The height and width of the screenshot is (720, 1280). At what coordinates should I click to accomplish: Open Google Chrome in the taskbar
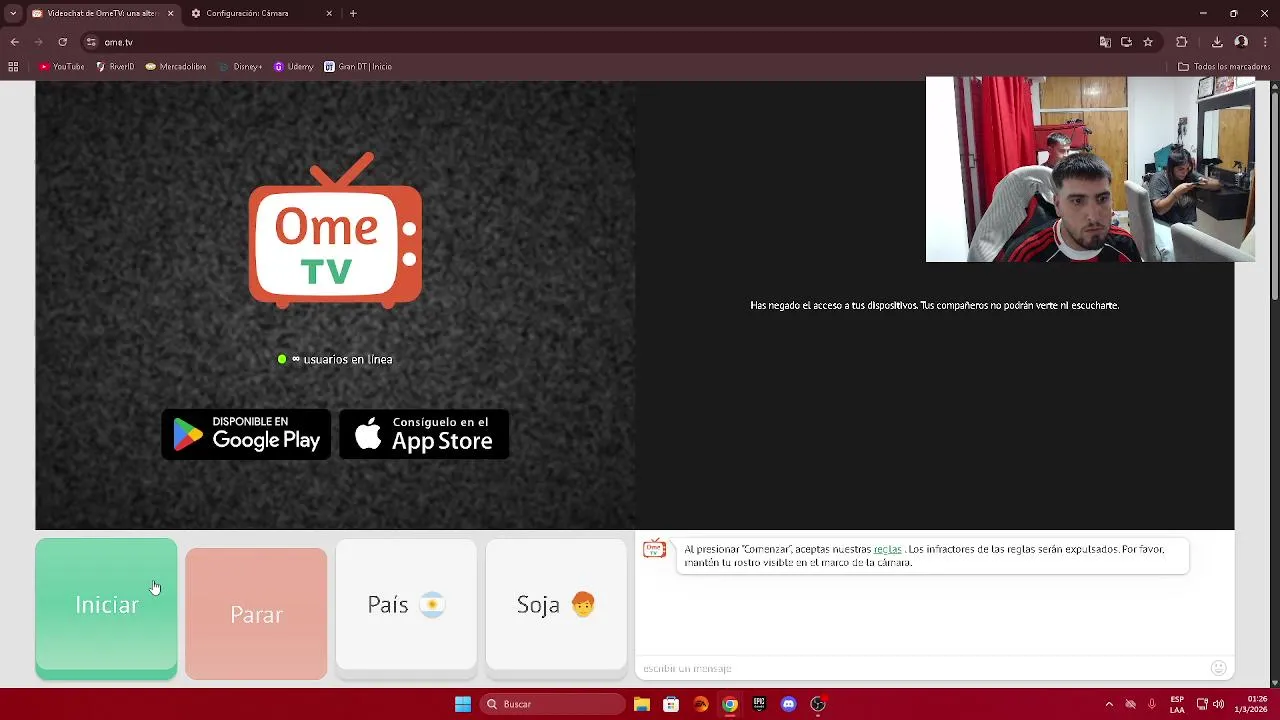(730, 704)
